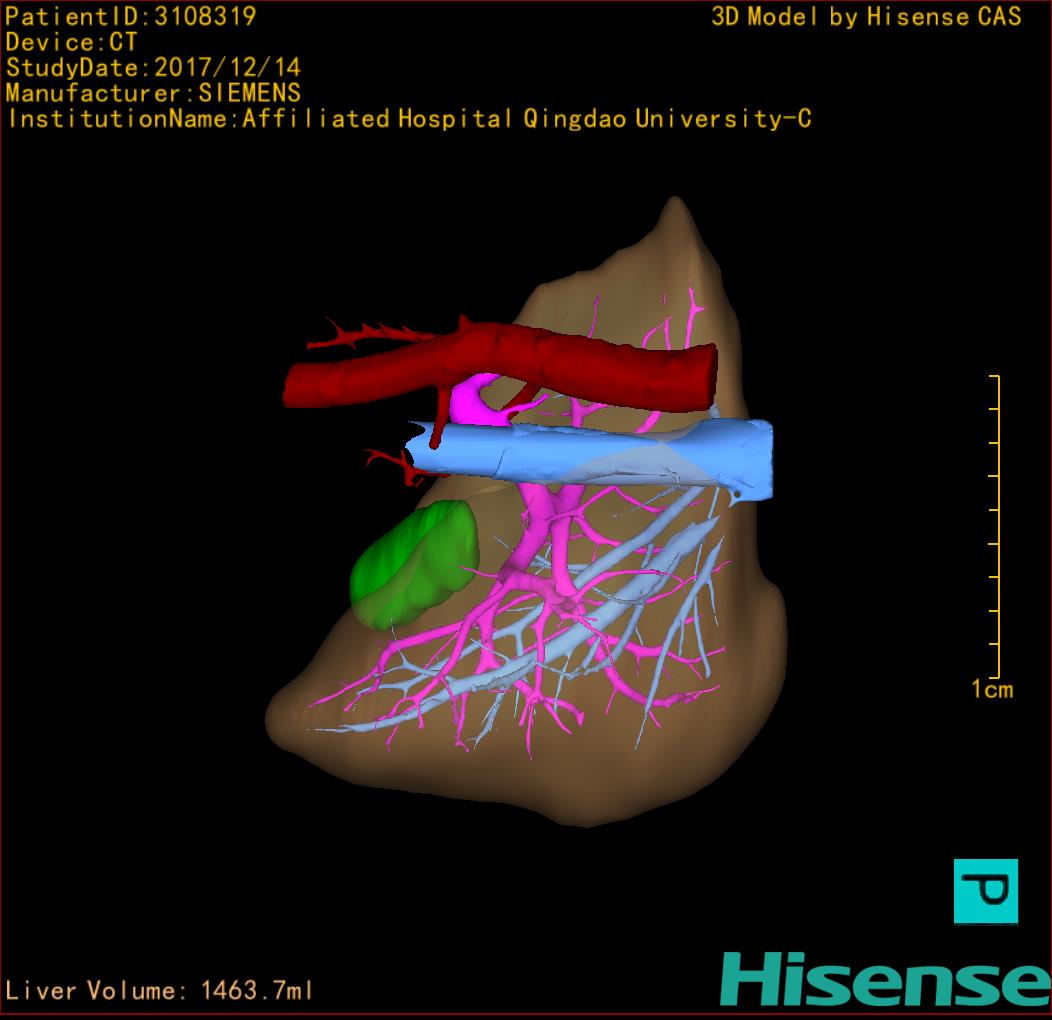Click the Liver Volume: 1463.7ml readout
This screenshot has height=1020, width=1052.
pyautogui.click(x=158, y=990)
